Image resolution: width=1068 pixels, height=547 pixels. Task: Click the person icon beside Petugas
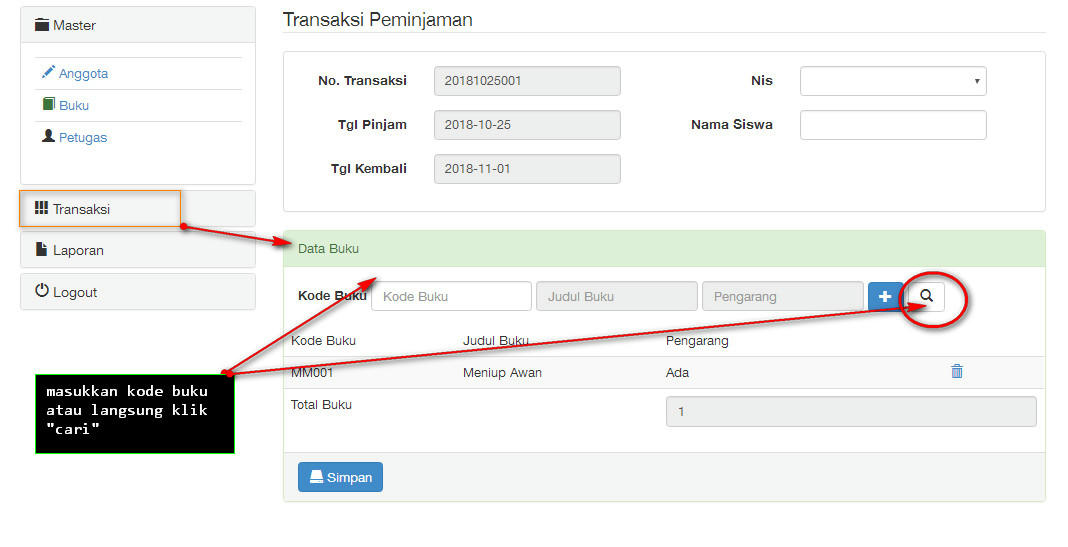[48, 136]
